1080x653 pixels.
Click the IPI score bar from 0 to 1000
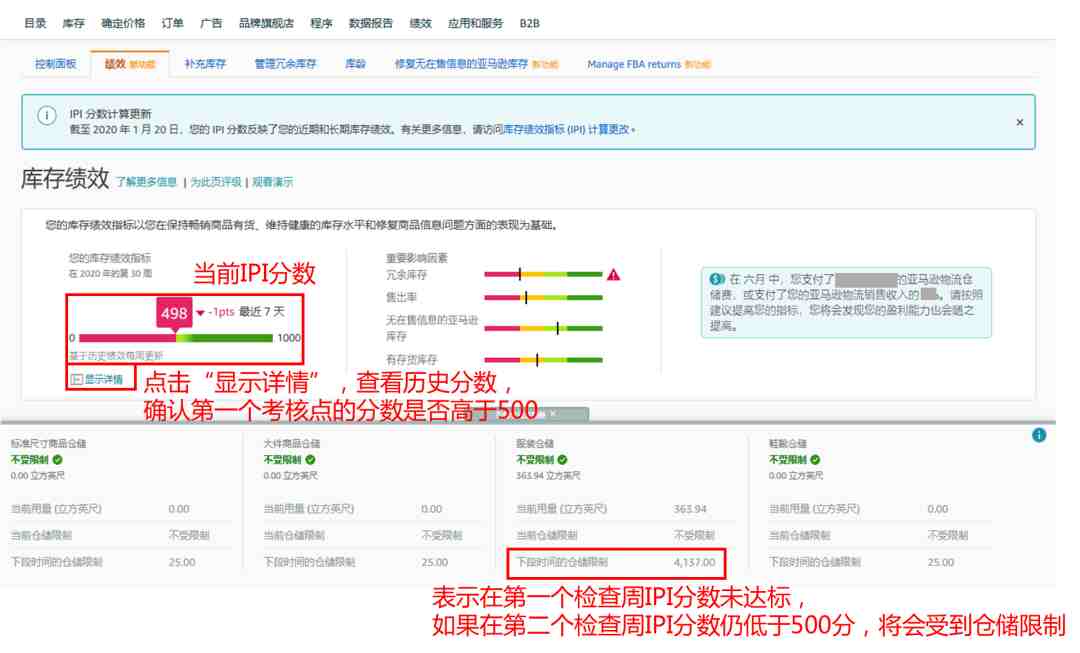pos(176,338)
